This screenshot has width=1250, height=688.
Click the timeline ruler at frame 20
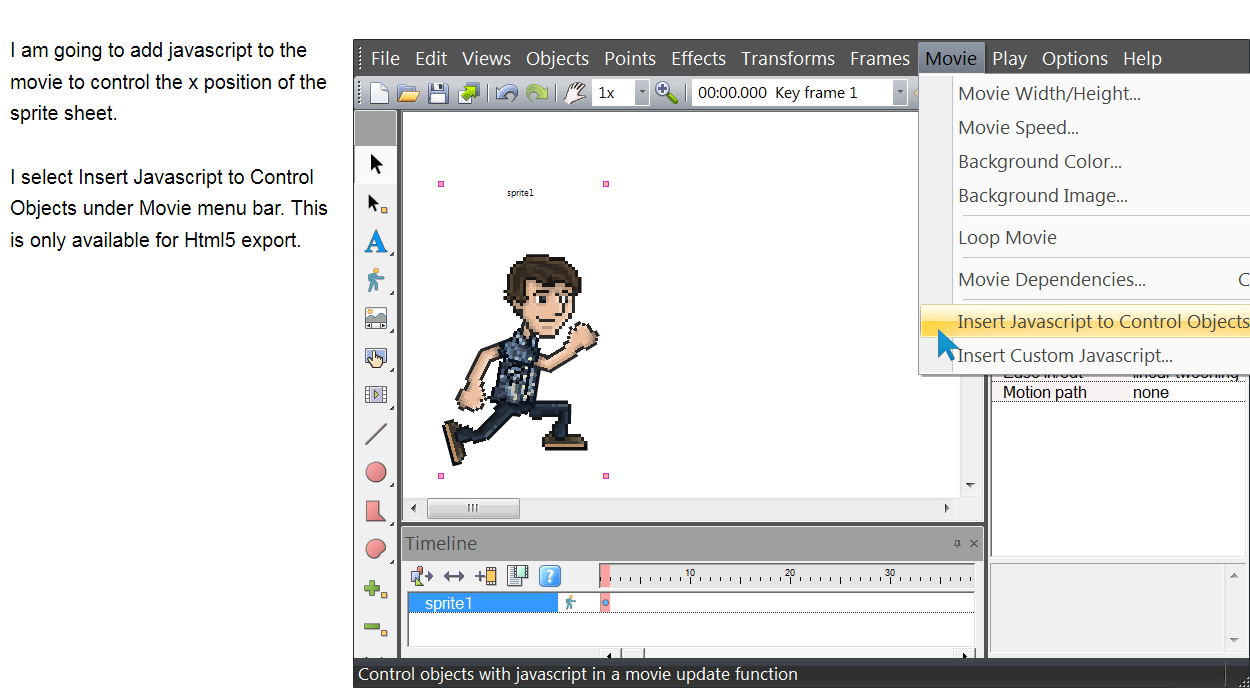pyautogui.click(x=790, y=575)
